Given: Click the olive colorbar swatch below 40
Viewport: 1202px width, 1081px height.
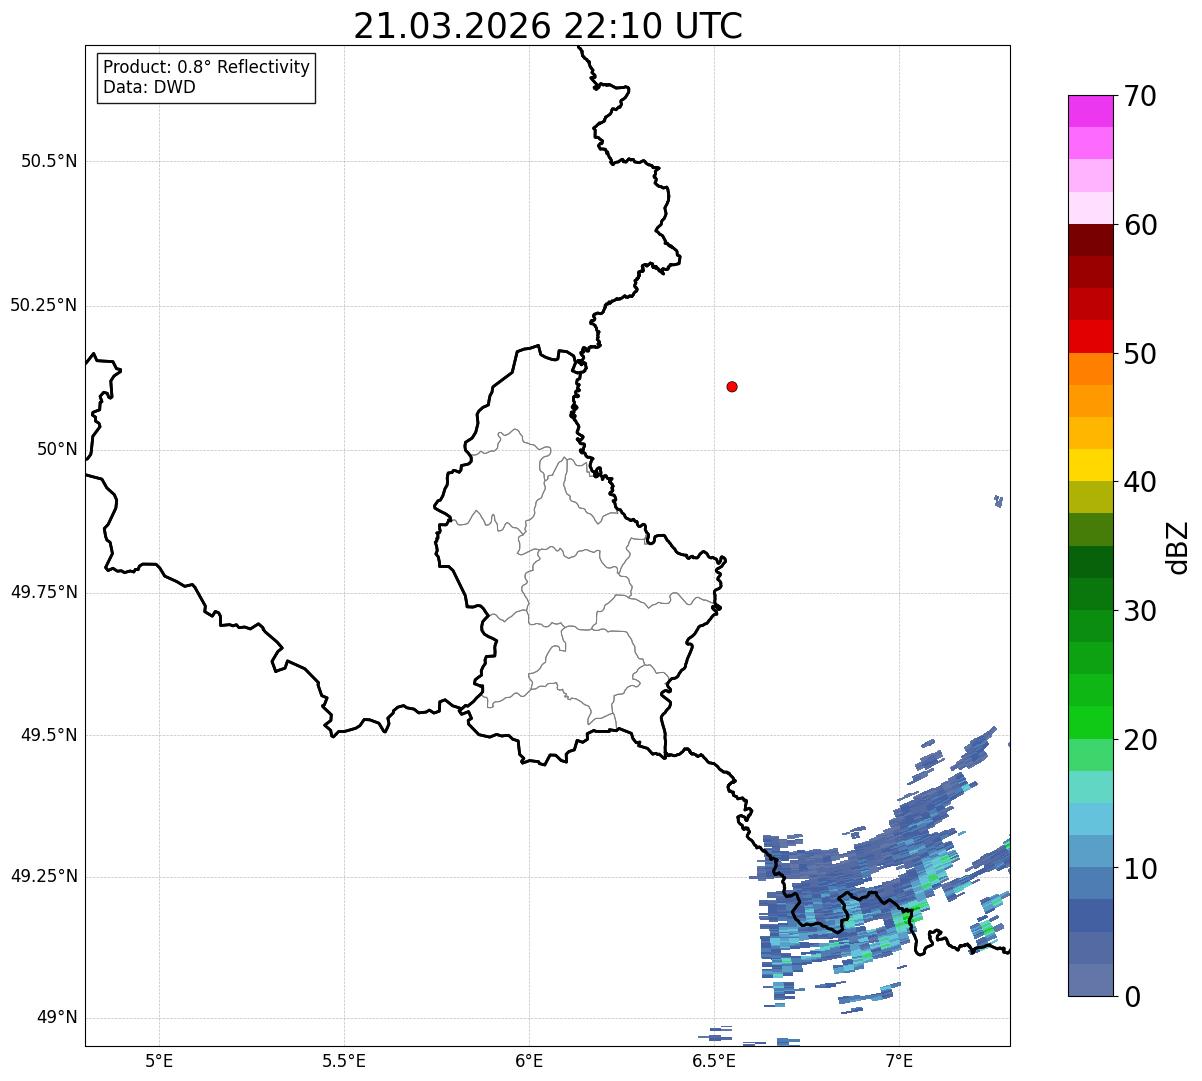Looking at the screenshot, I should pos(1091,497).
